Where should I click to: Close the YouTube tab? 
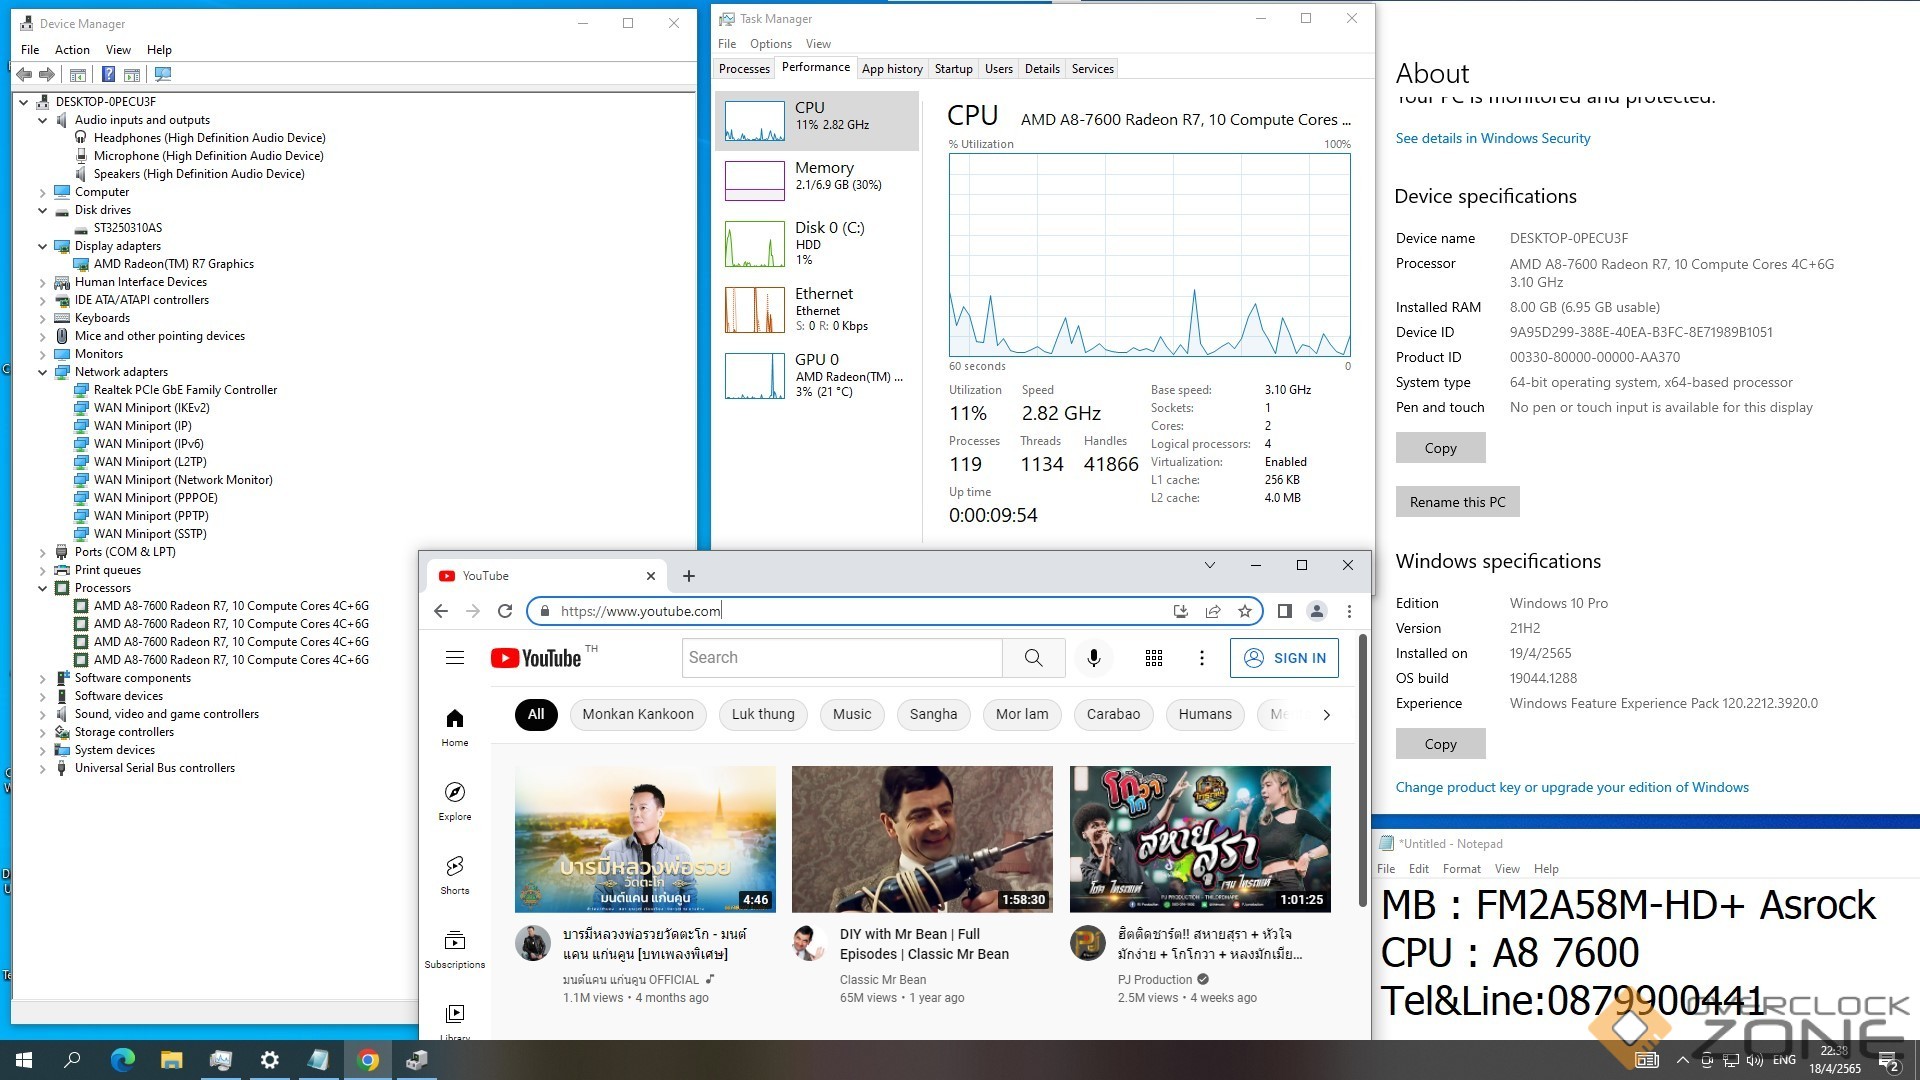point(651,576)
